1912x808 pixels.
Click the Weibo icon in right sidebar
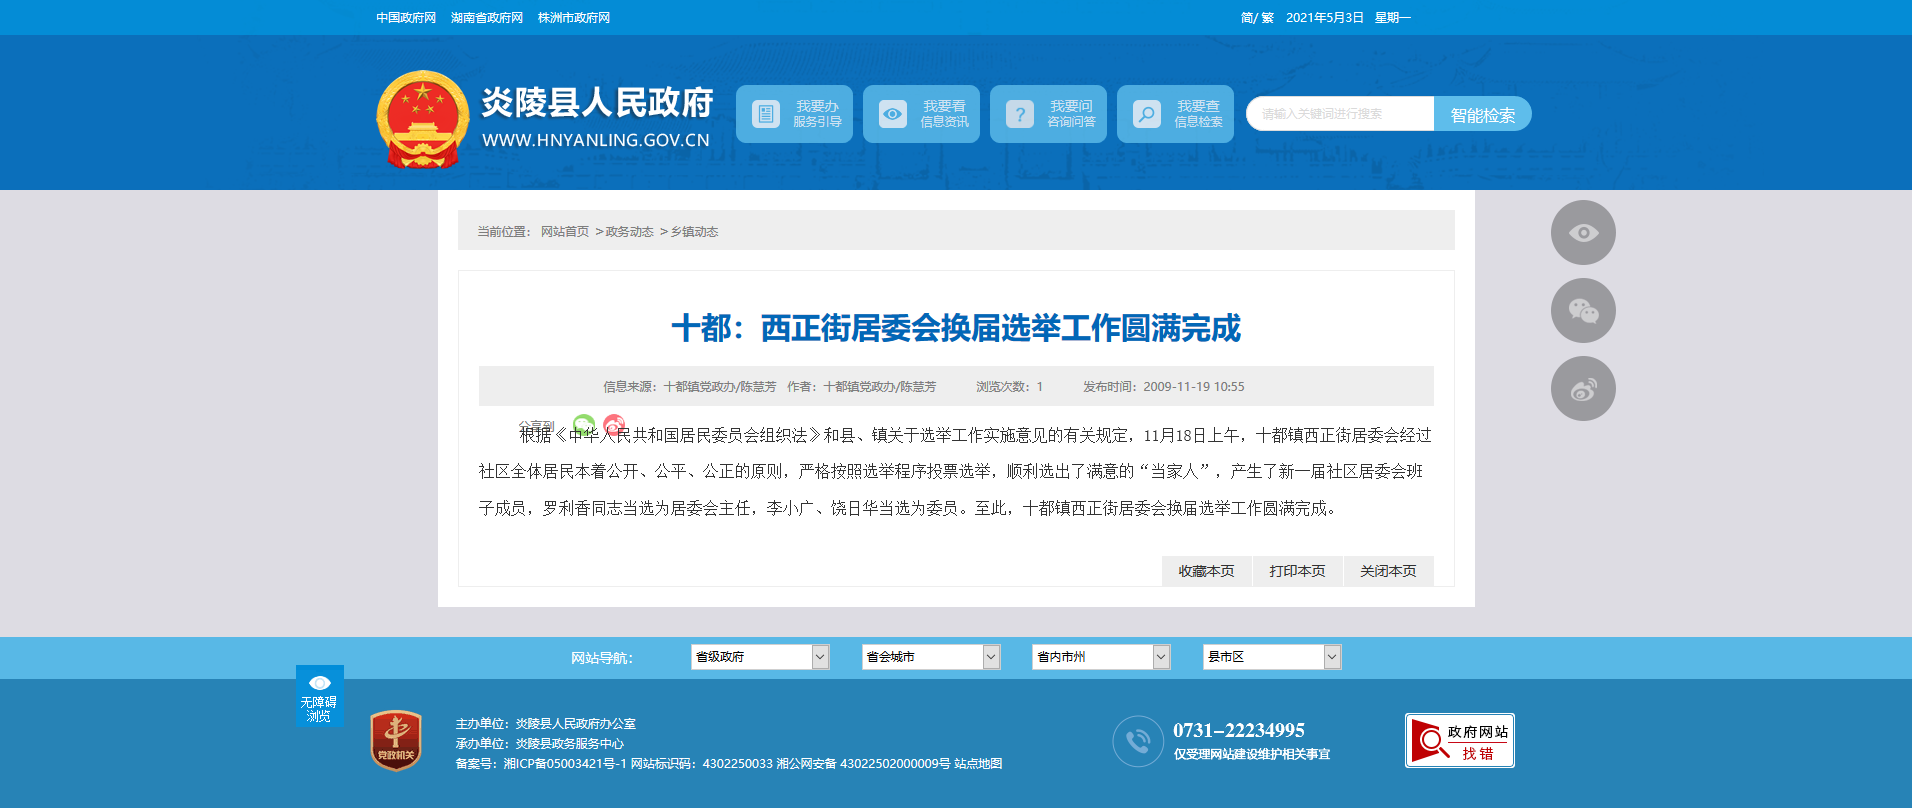[x=1582, y=389]
